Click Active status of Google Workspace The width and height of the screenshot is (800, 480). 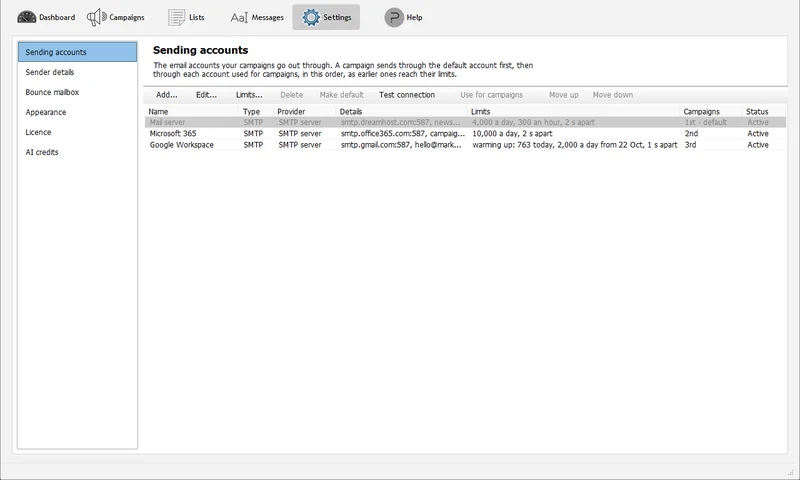(x=758, y=145)
